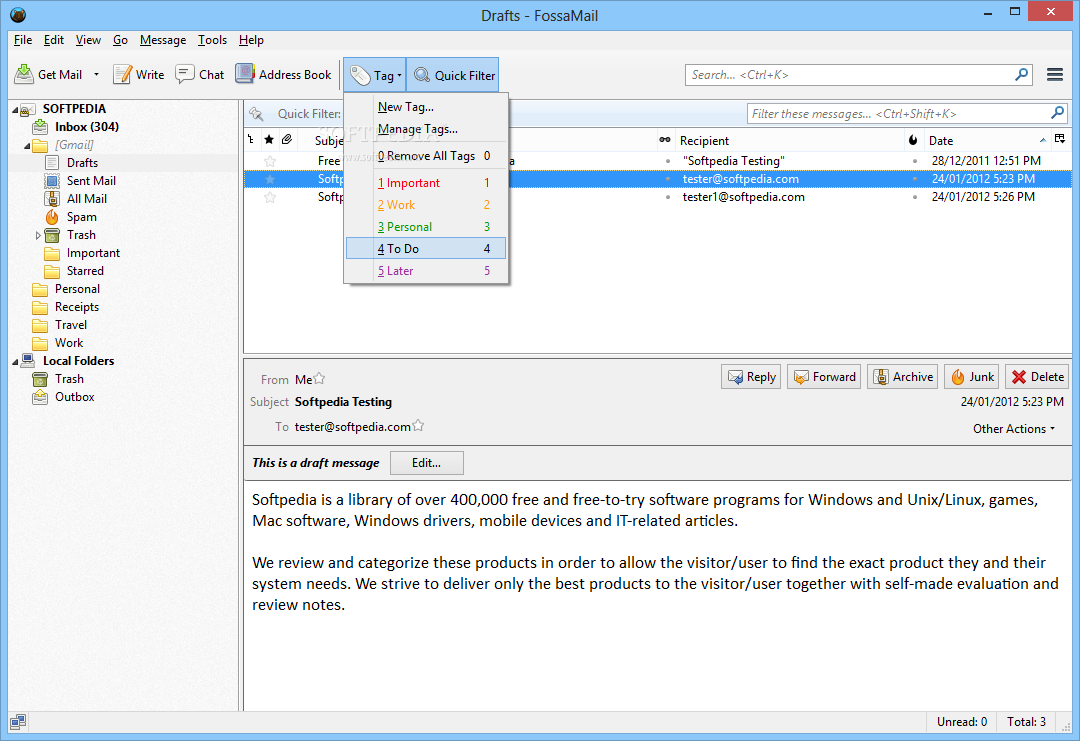
Task: Open the Outbox under Local Folders
Action: click(74, 397)
